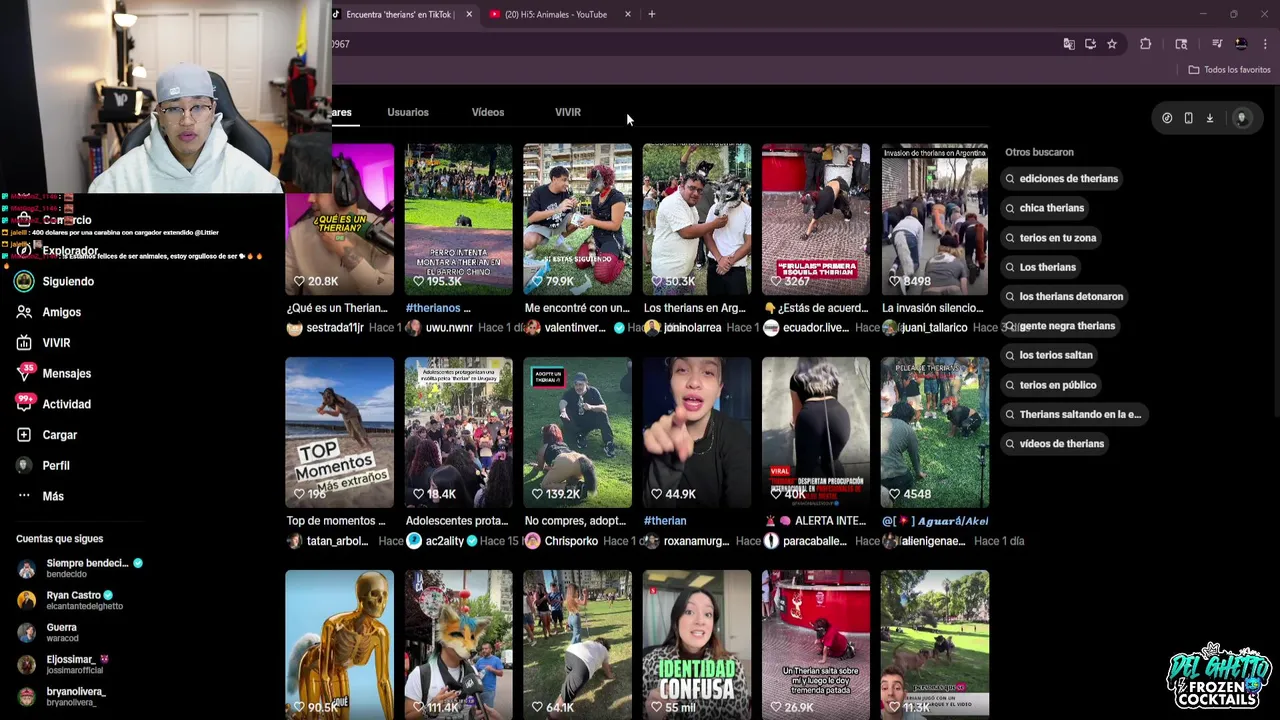Open the TikTok account avatar menu
1280x720 pixels.
pyautogui.click(x=1241, y=118)
